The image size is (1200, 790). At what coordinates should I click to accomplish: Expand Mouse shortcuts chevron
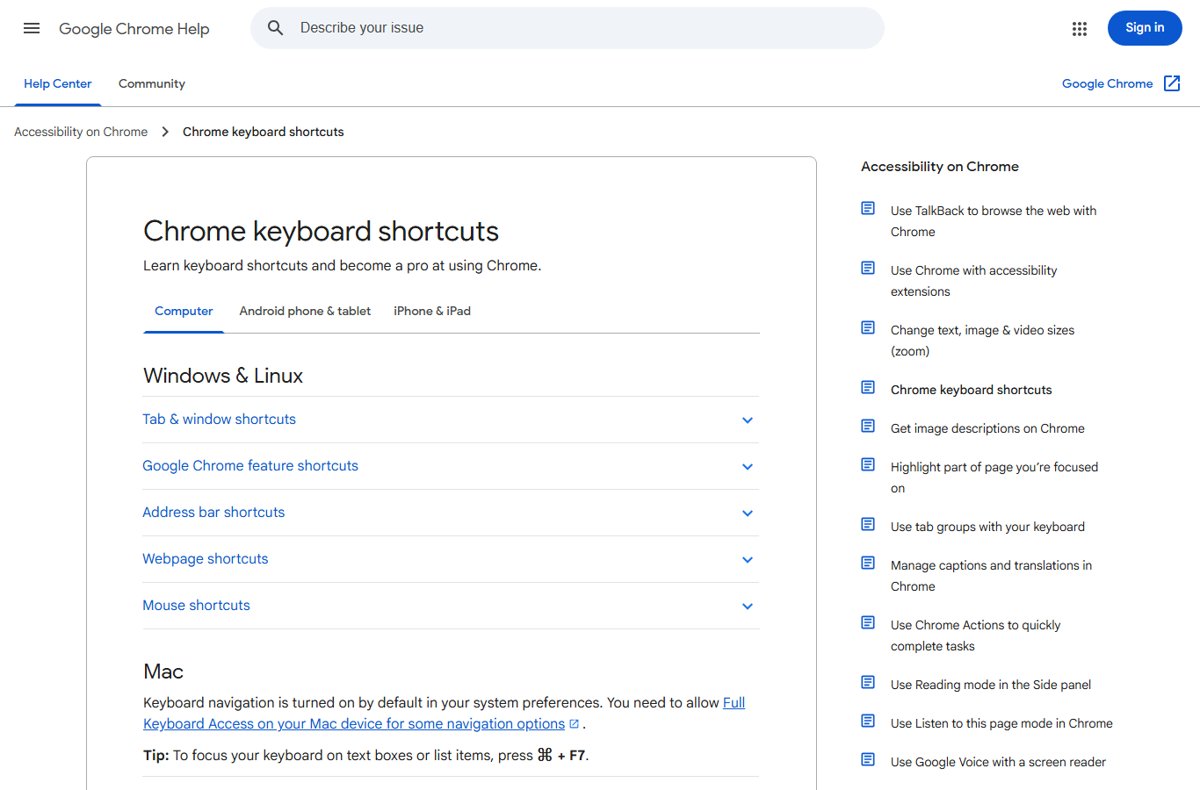point(747,606)
